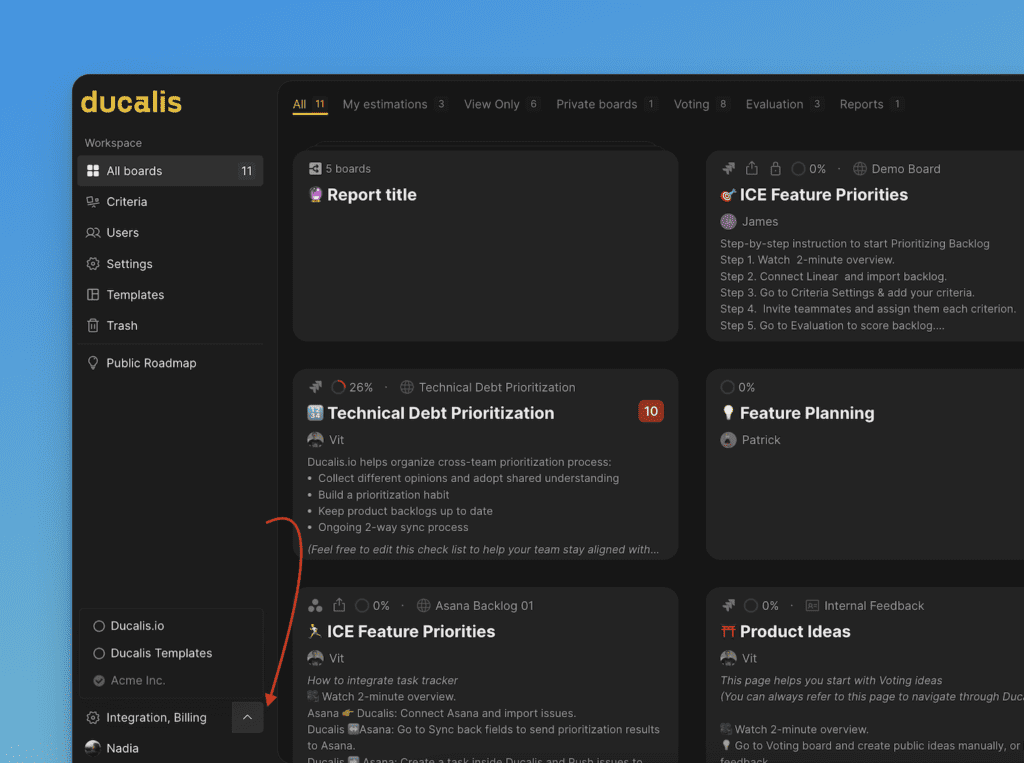This screenshot has width=1024, height=763.
Task: Open the Nadia user profile menu
Action: point(122,748)
